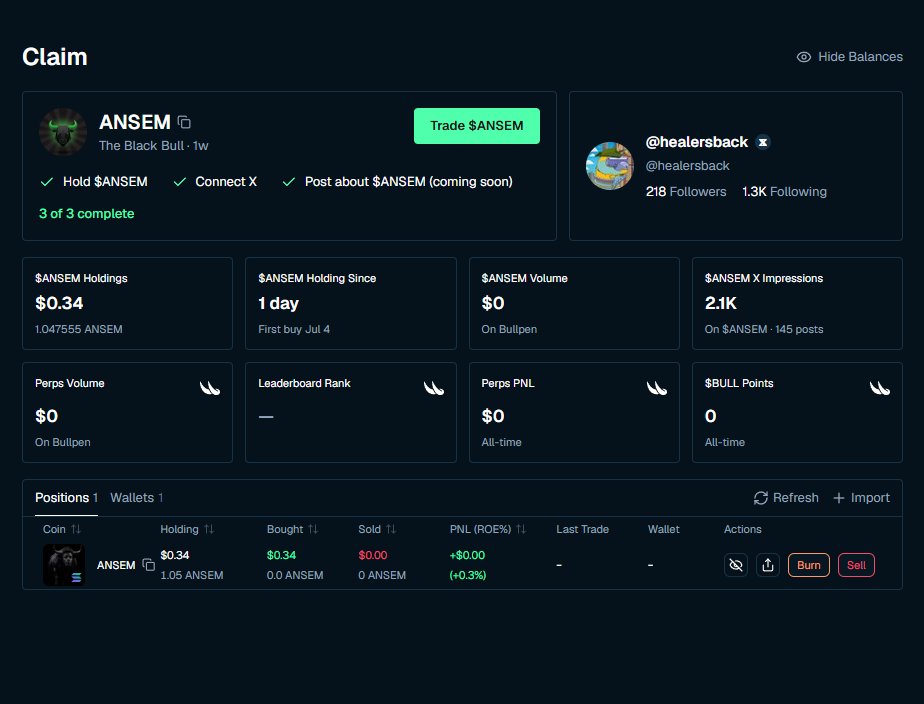Click 1.047555 ANSEM amount
The width and height of the screenshot is (924, 704).
coord(79,329)
